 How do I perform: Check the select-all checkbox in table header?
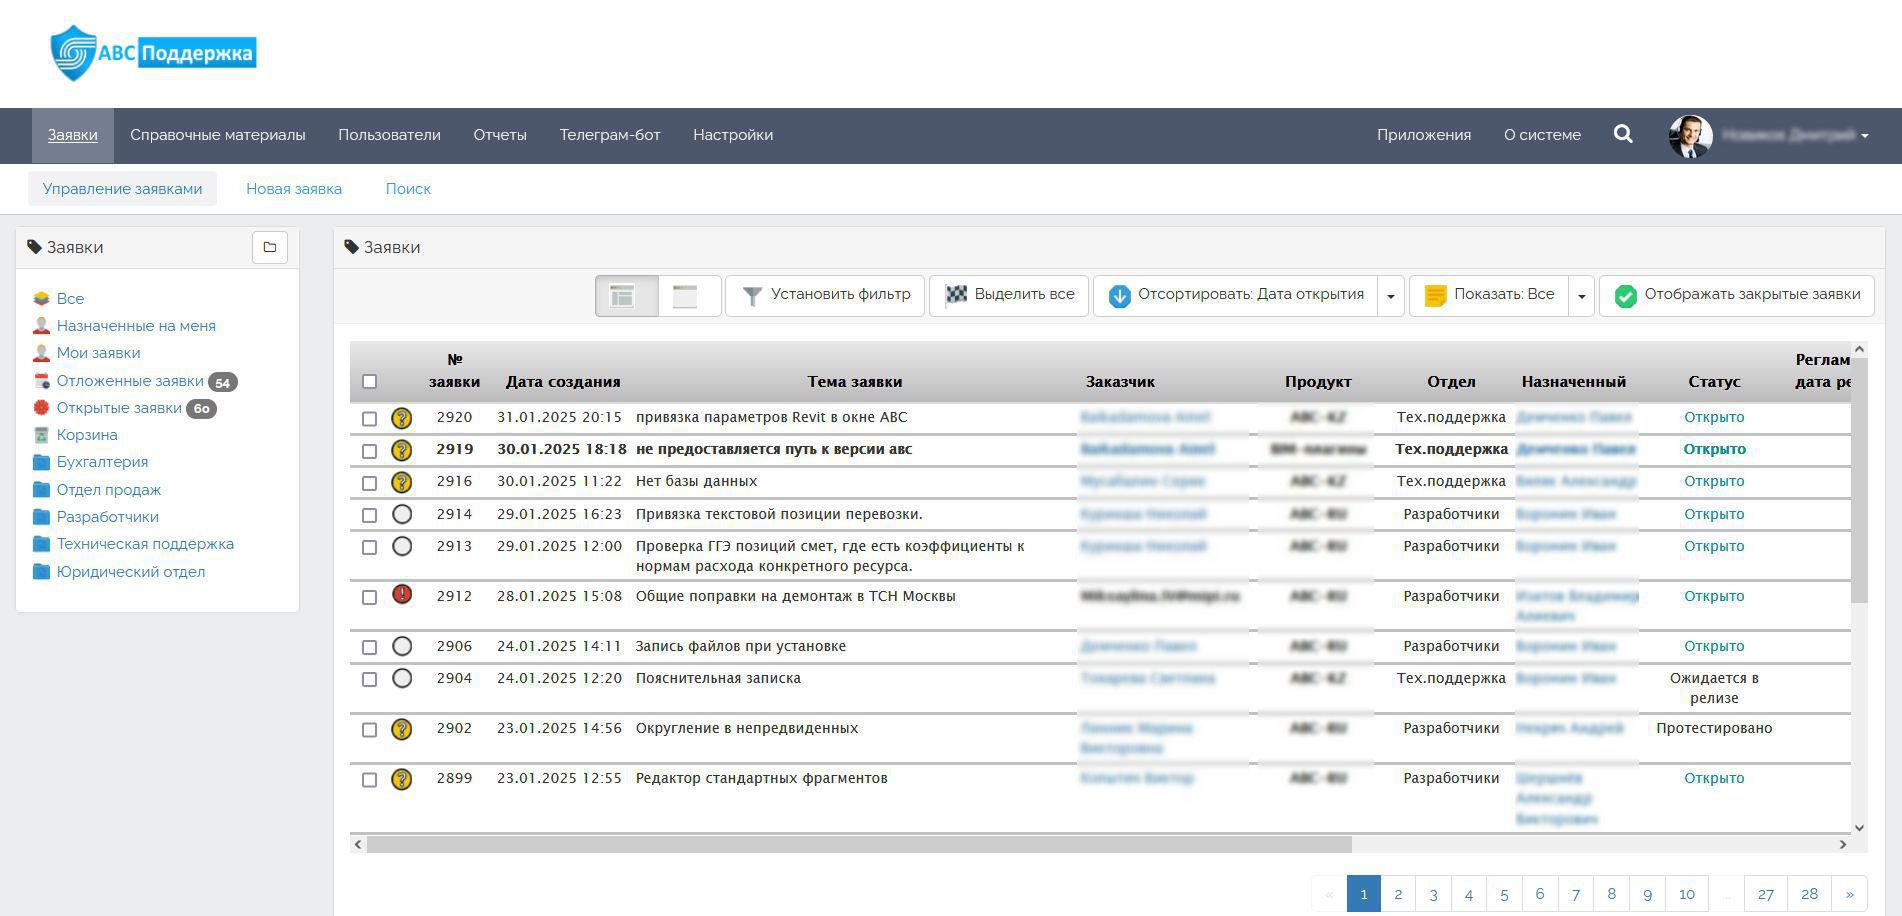[370, 381]
